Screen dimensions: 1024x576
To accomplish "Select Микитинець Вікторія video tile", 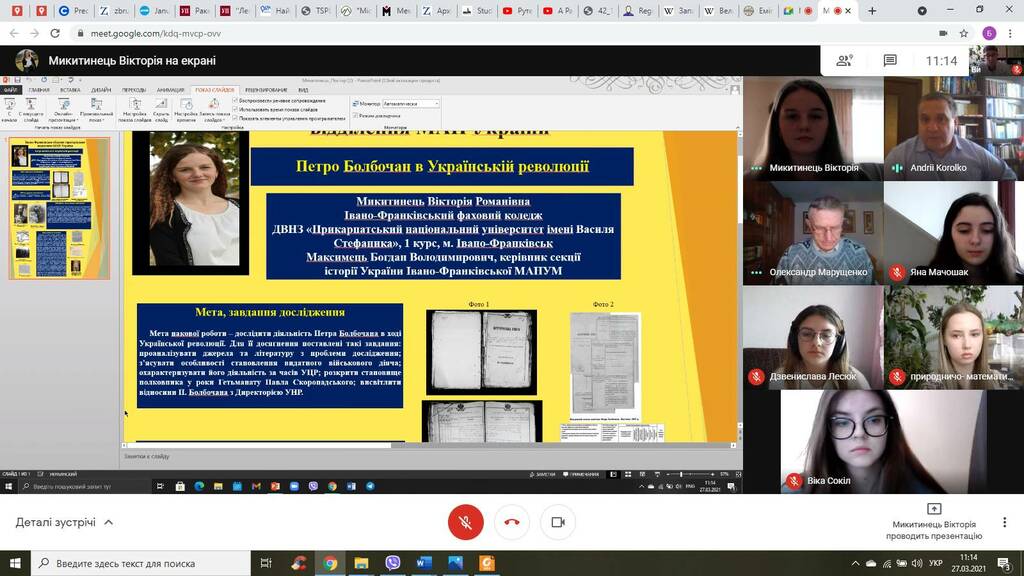I will tap(812, 128).
